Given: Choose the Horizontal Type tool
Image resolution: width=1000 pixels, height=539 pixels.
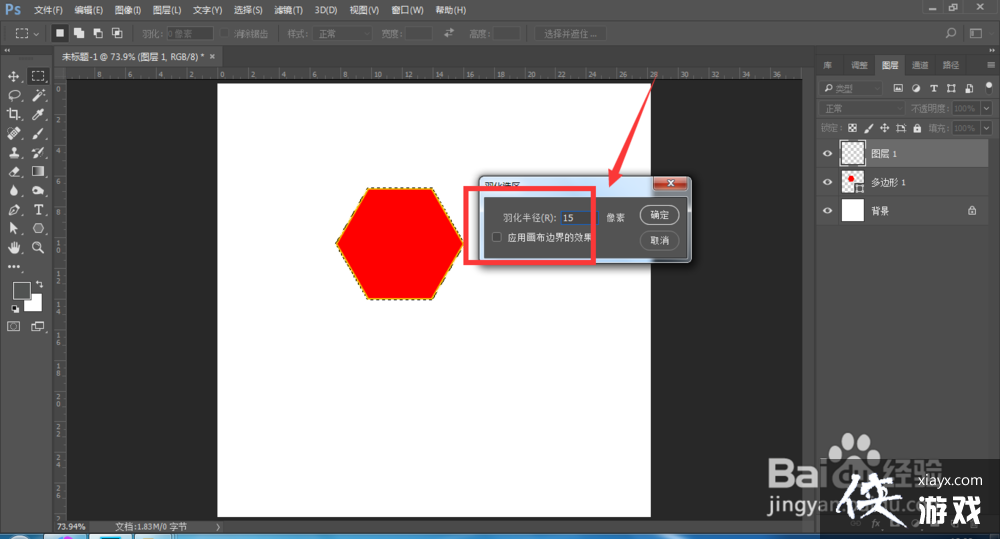Looking at the screenshot, I should click(39, 209).
